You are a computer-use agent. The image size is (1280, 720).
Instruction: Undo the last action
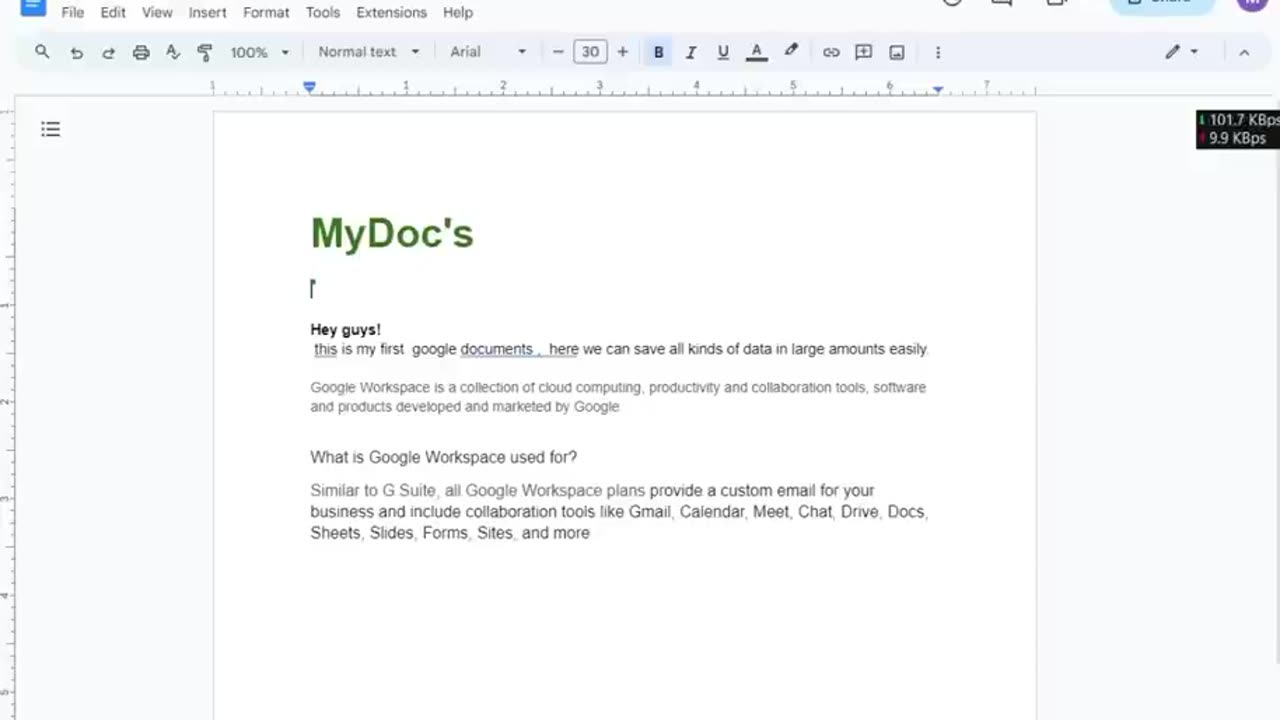pyautogui.click(x=76, y=52)
